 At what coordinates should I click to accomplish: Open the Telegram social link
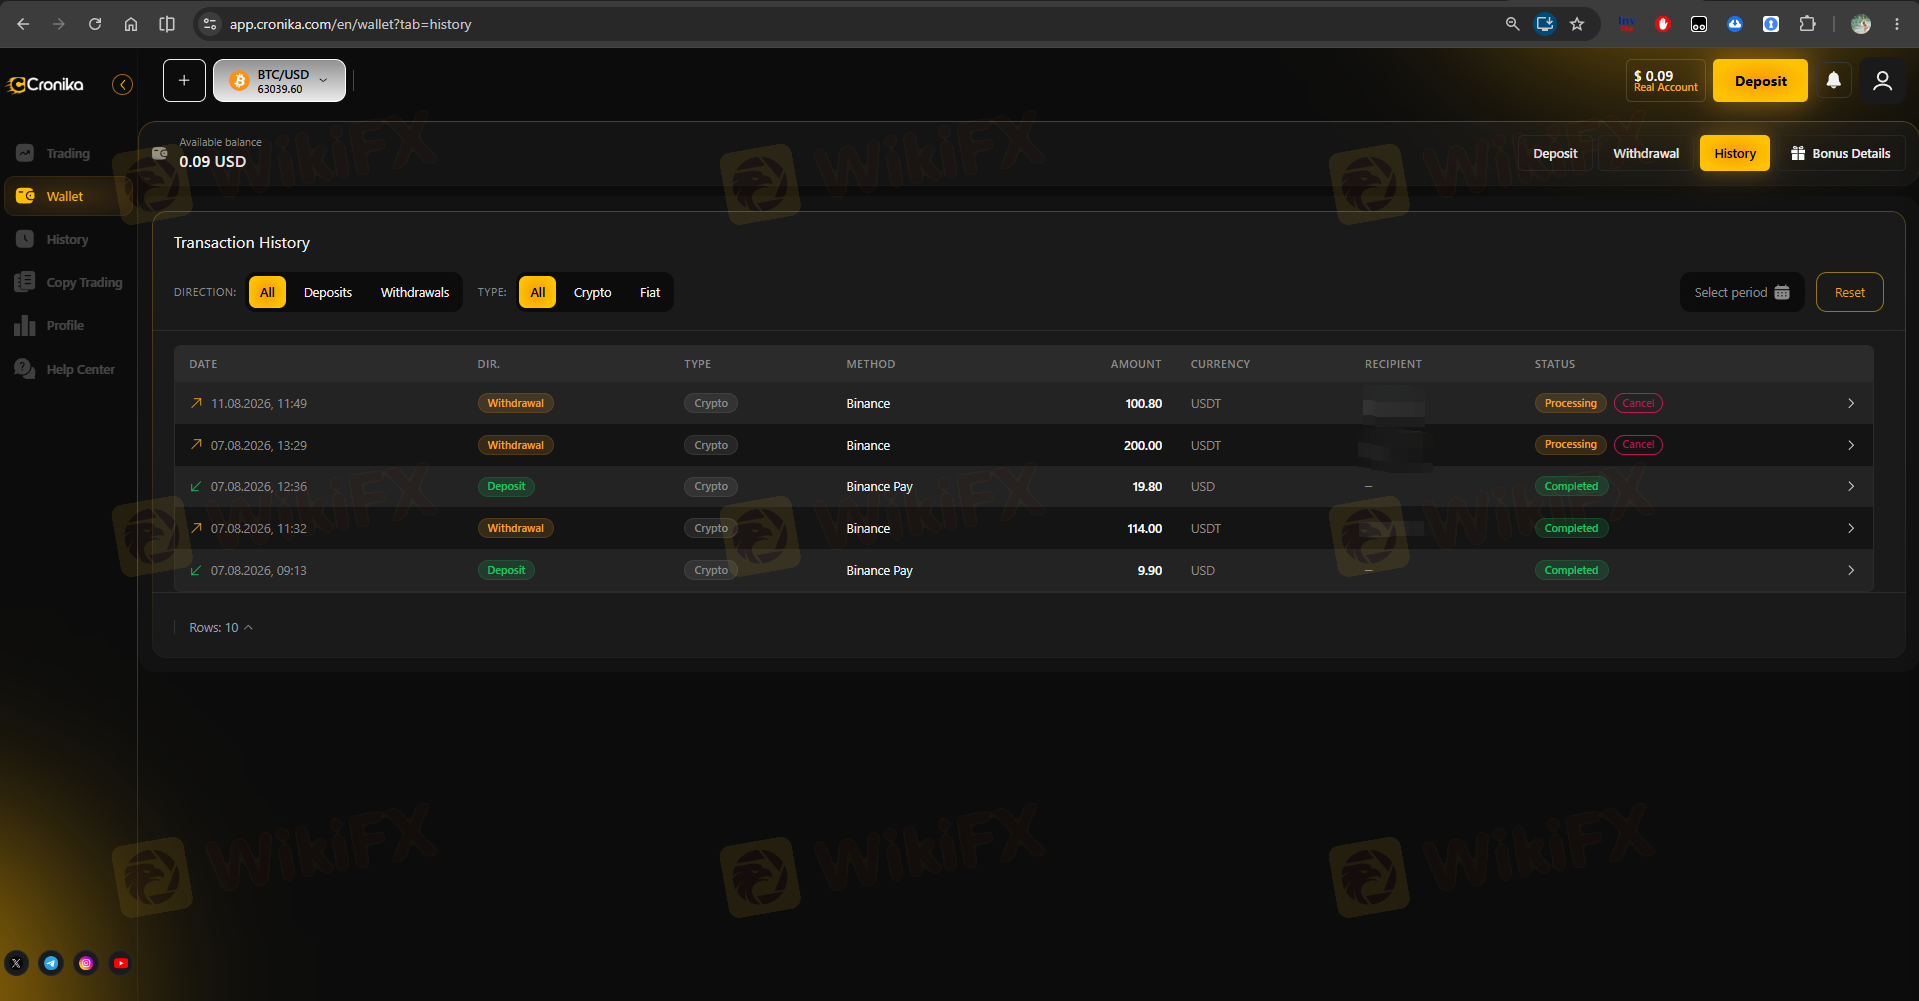tap(51, 963)
